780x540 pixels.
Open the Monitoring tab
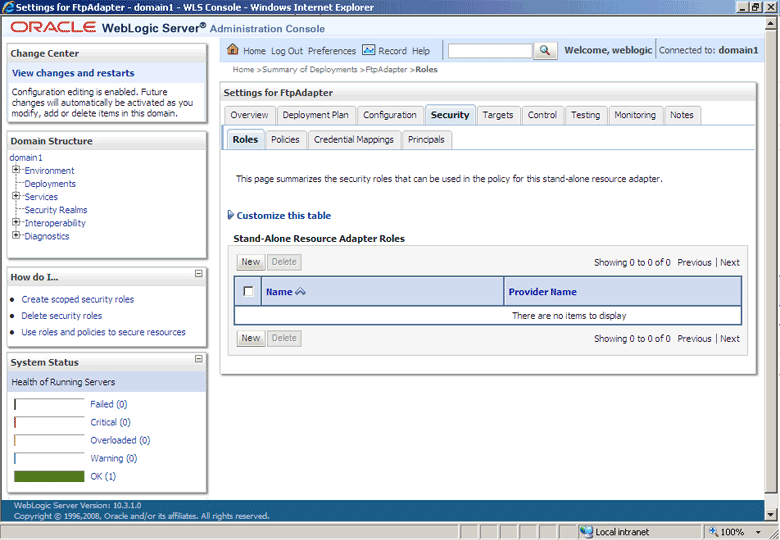pos(635,115)
